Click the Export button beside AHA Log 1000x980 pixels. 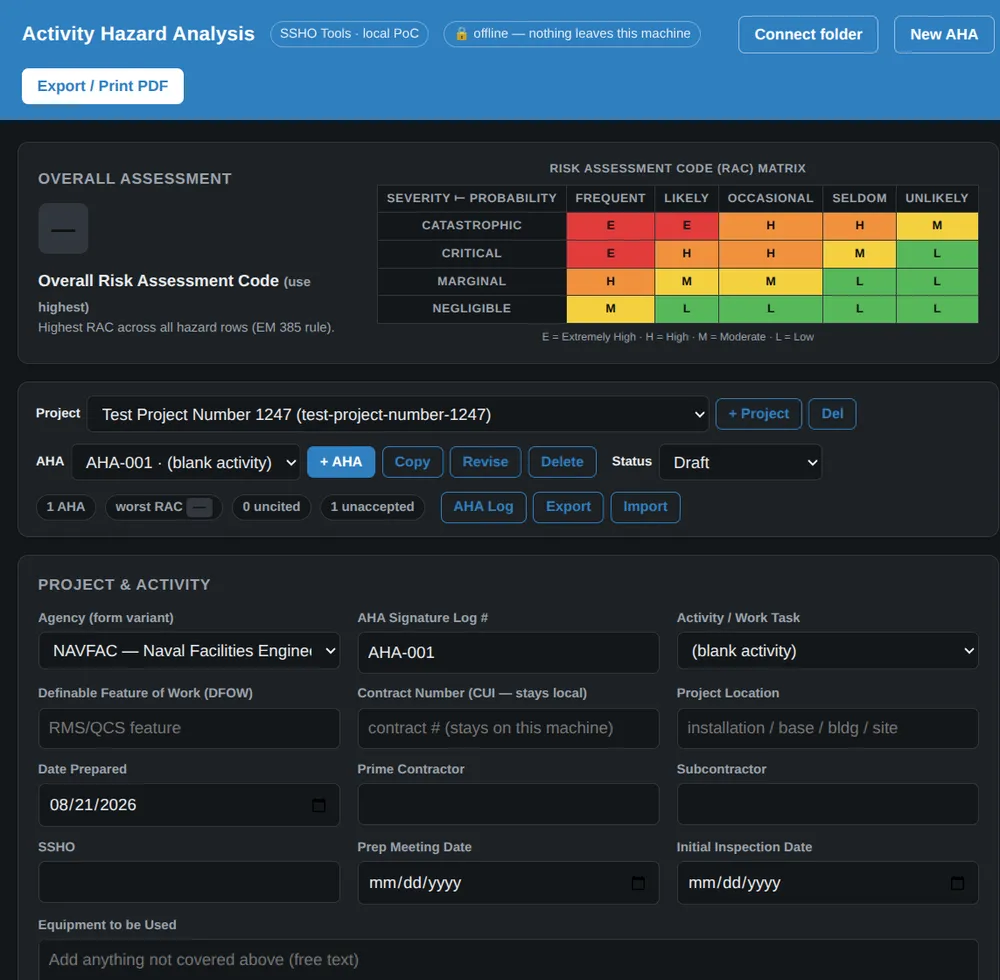pos(568,507)
